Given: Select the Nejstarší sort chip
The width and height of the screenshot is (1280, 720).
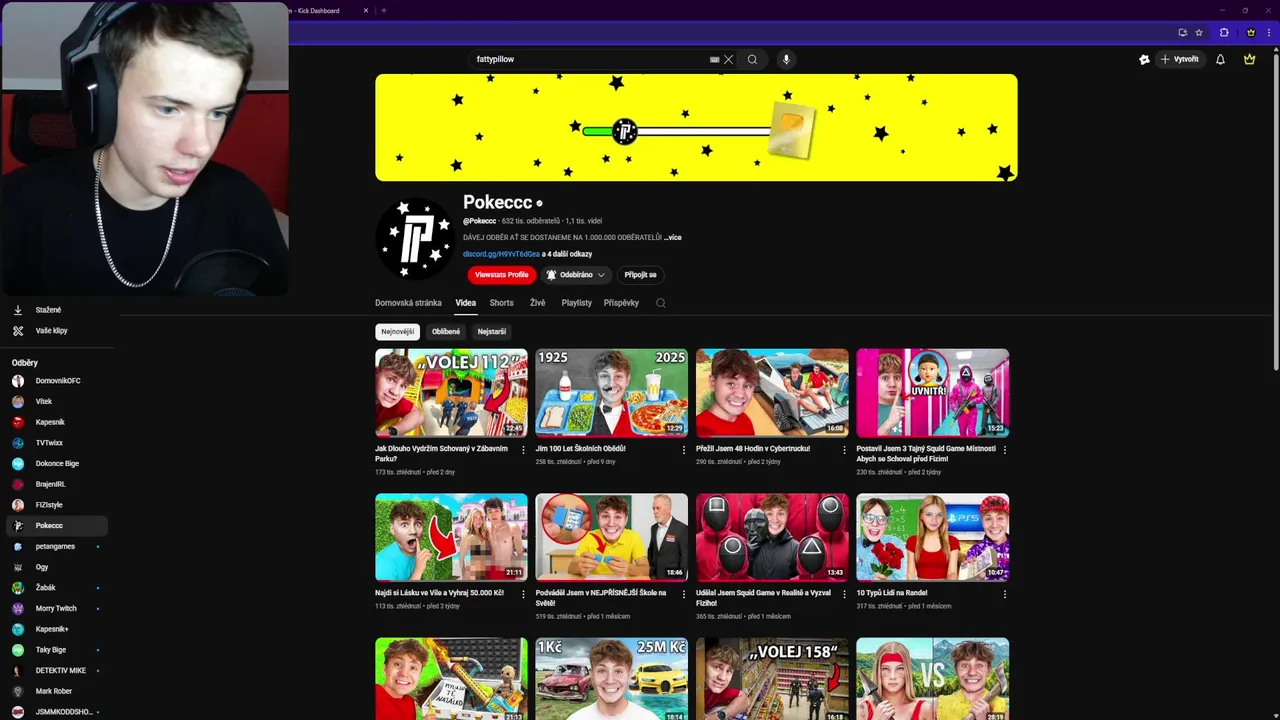Looking at the screenshot, I should pyautogui.click(x=491, y=332).
